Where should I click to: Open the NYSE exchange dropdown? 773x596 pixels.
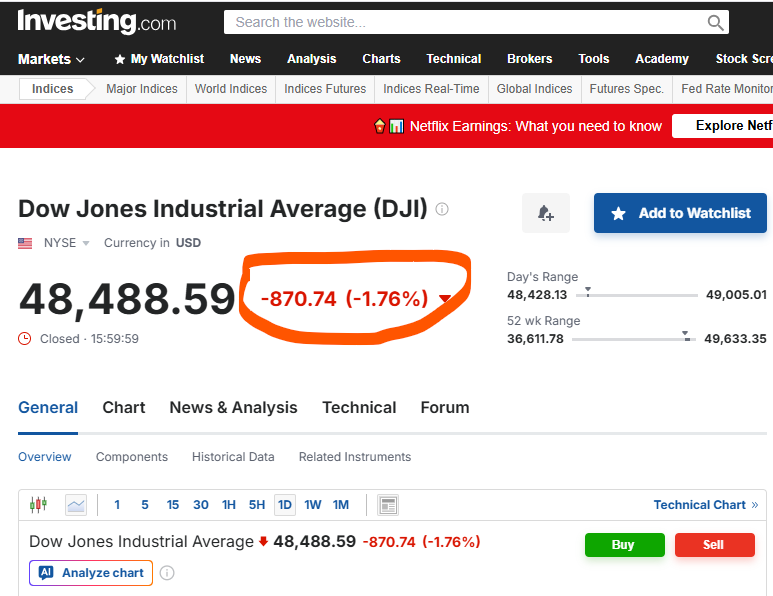tap(67, 243)
